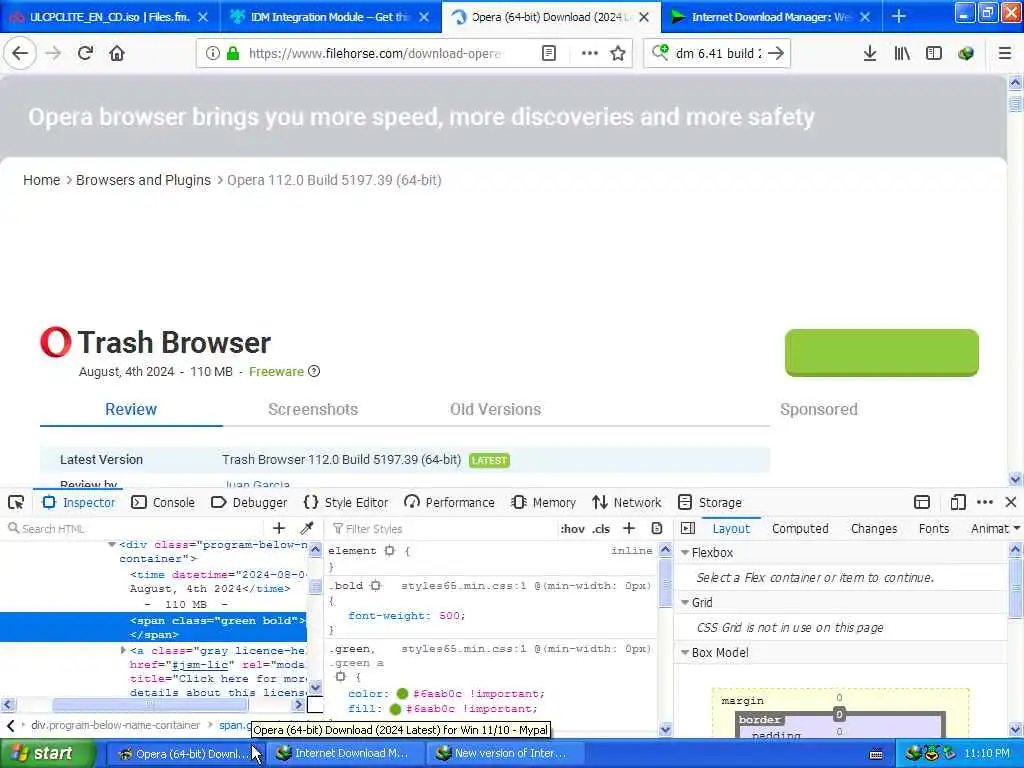Open the Memory tab
The height and width of the screenshot is (768, 1024).
tap(544, 502)
